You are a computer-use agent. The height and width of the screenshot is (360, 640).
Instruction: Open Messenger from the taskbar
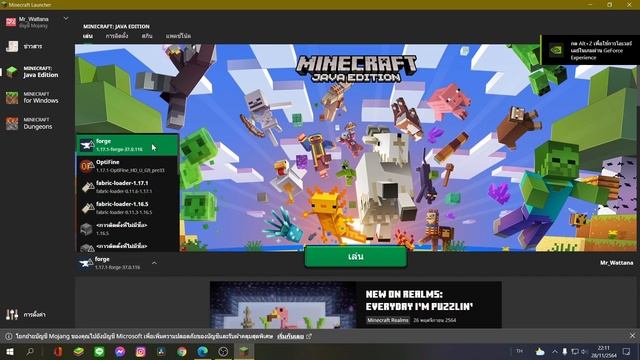click(120, 351)
